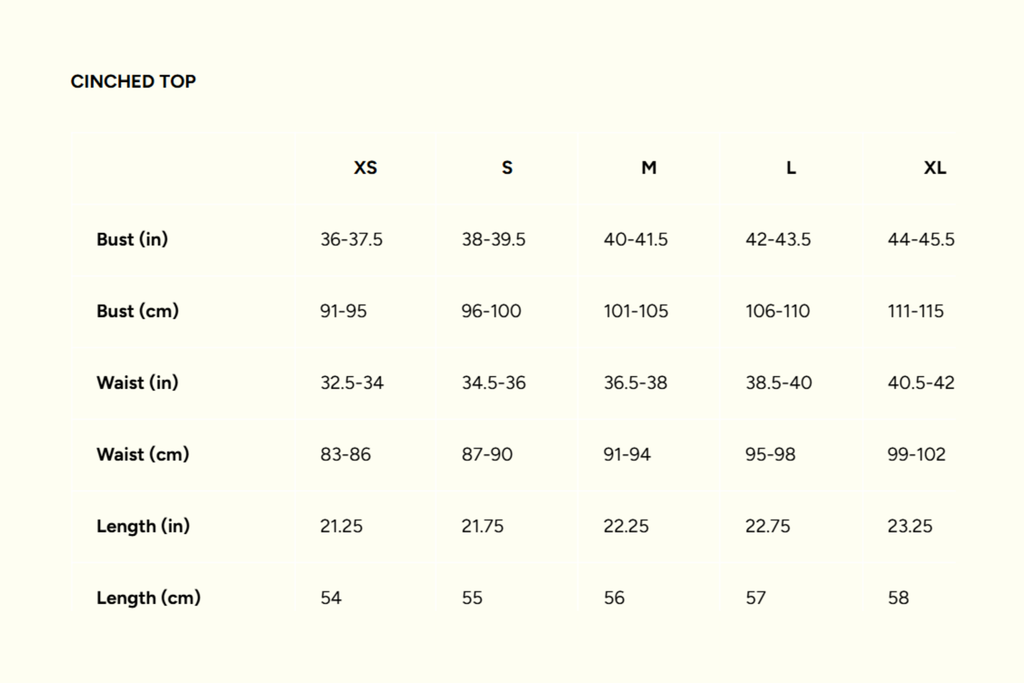
Task: Select the 21.75 length cell
Action: 482,526
